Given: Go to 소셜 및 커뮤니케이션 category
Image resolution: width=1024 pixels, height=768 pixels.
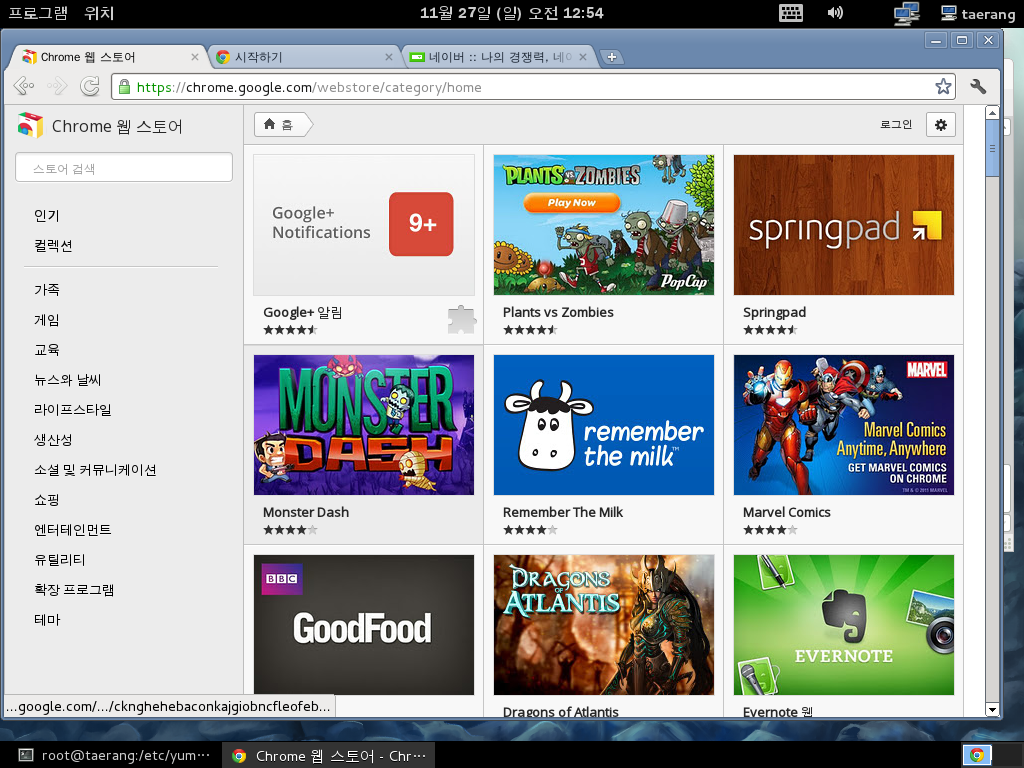Looking at the screenshot, I should tap(95, 470).
